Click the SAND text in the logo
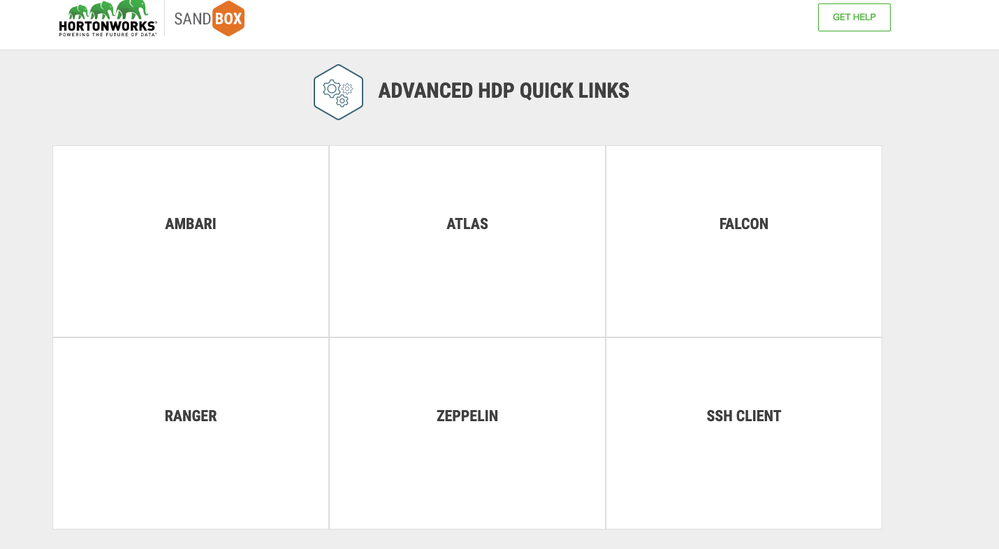The width and height of the screenshot is (999, 549). 192,19
